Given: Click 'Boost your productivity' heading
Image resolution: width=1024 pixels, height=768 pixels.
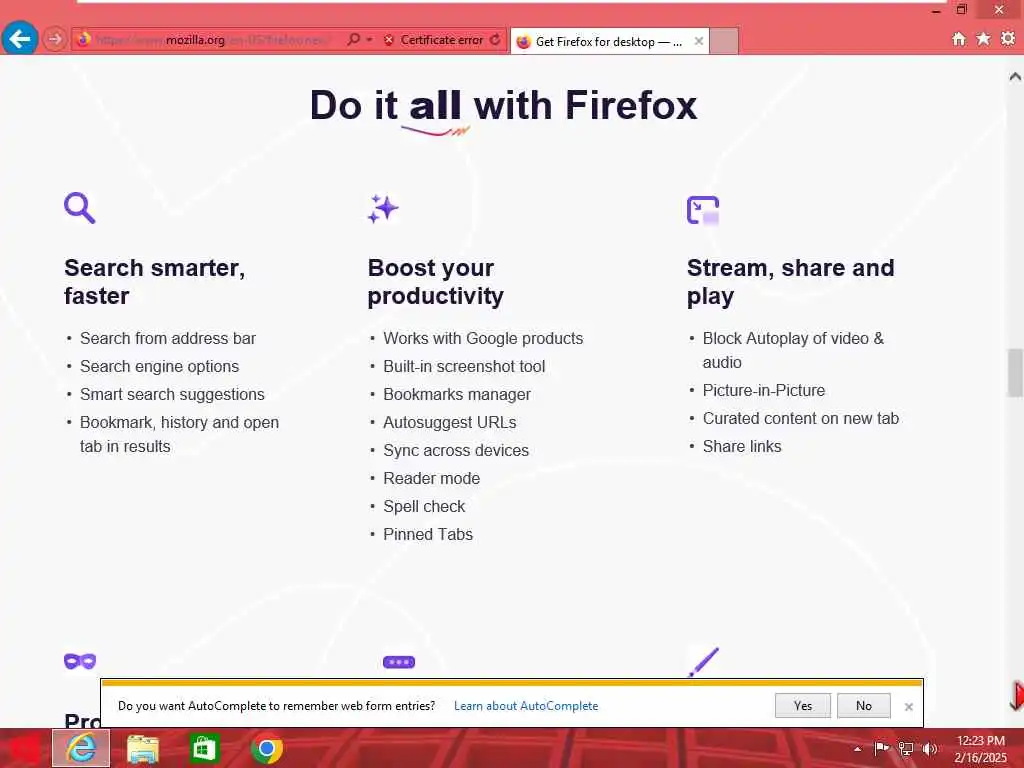Looking at the screenshot, I should 436,281.
